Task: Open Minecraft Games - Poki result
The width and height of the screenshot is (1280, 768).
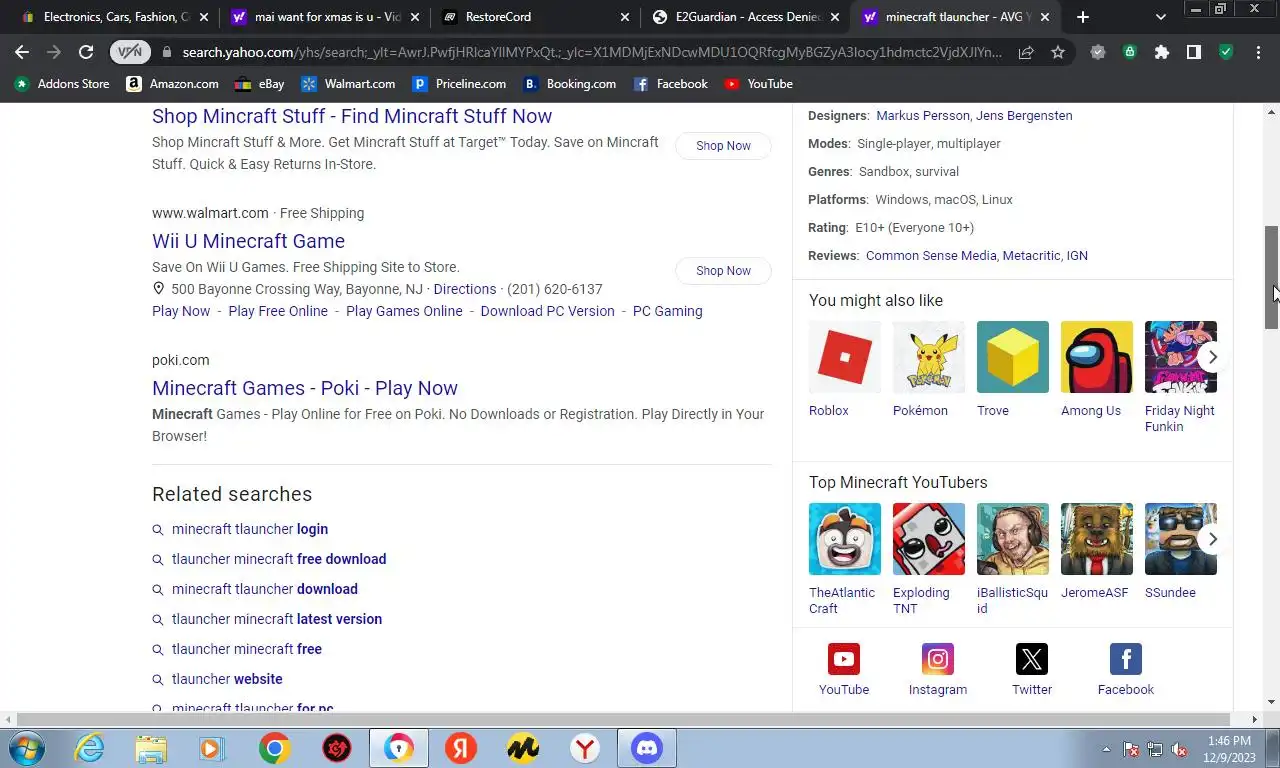Action: coord(305,388)
